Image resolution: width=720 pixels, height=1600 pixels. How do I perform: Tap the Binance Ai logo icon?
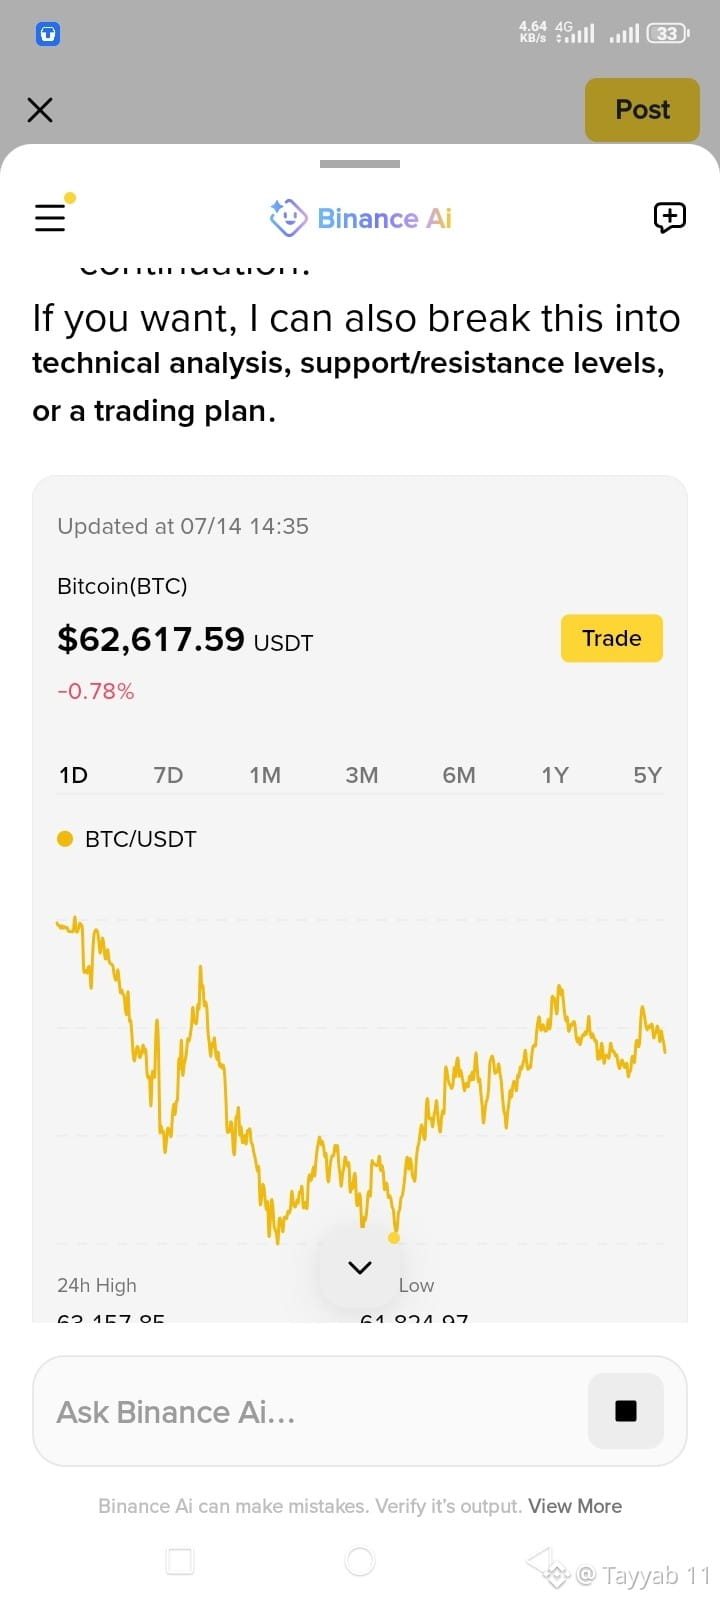click(288, 217)
